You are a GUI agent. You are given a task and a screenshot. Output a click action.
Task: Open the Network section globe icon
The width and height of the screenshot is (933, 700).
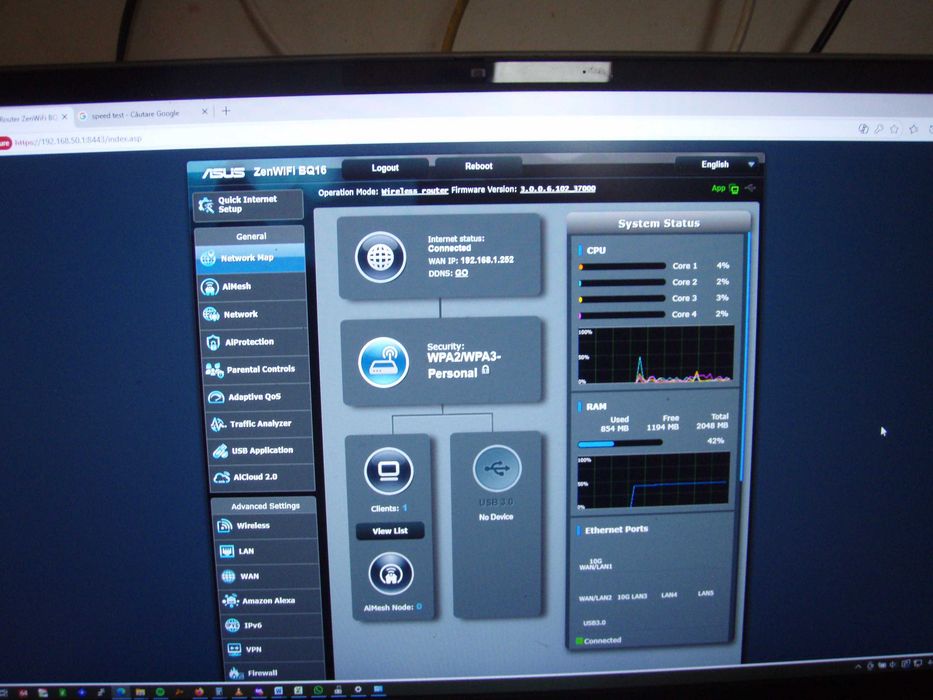pos(211,314)
